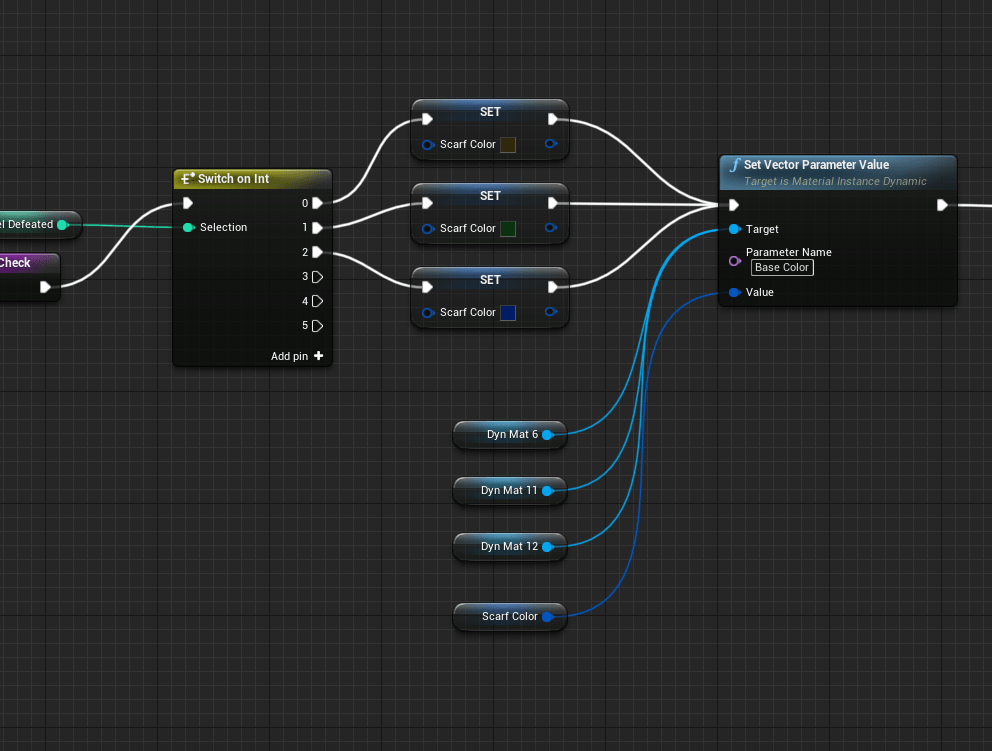Image resolution: width=992 pixels, height=751 pixels.
Task: Click the top SET node's execution output pin
Action: point(553,119)
